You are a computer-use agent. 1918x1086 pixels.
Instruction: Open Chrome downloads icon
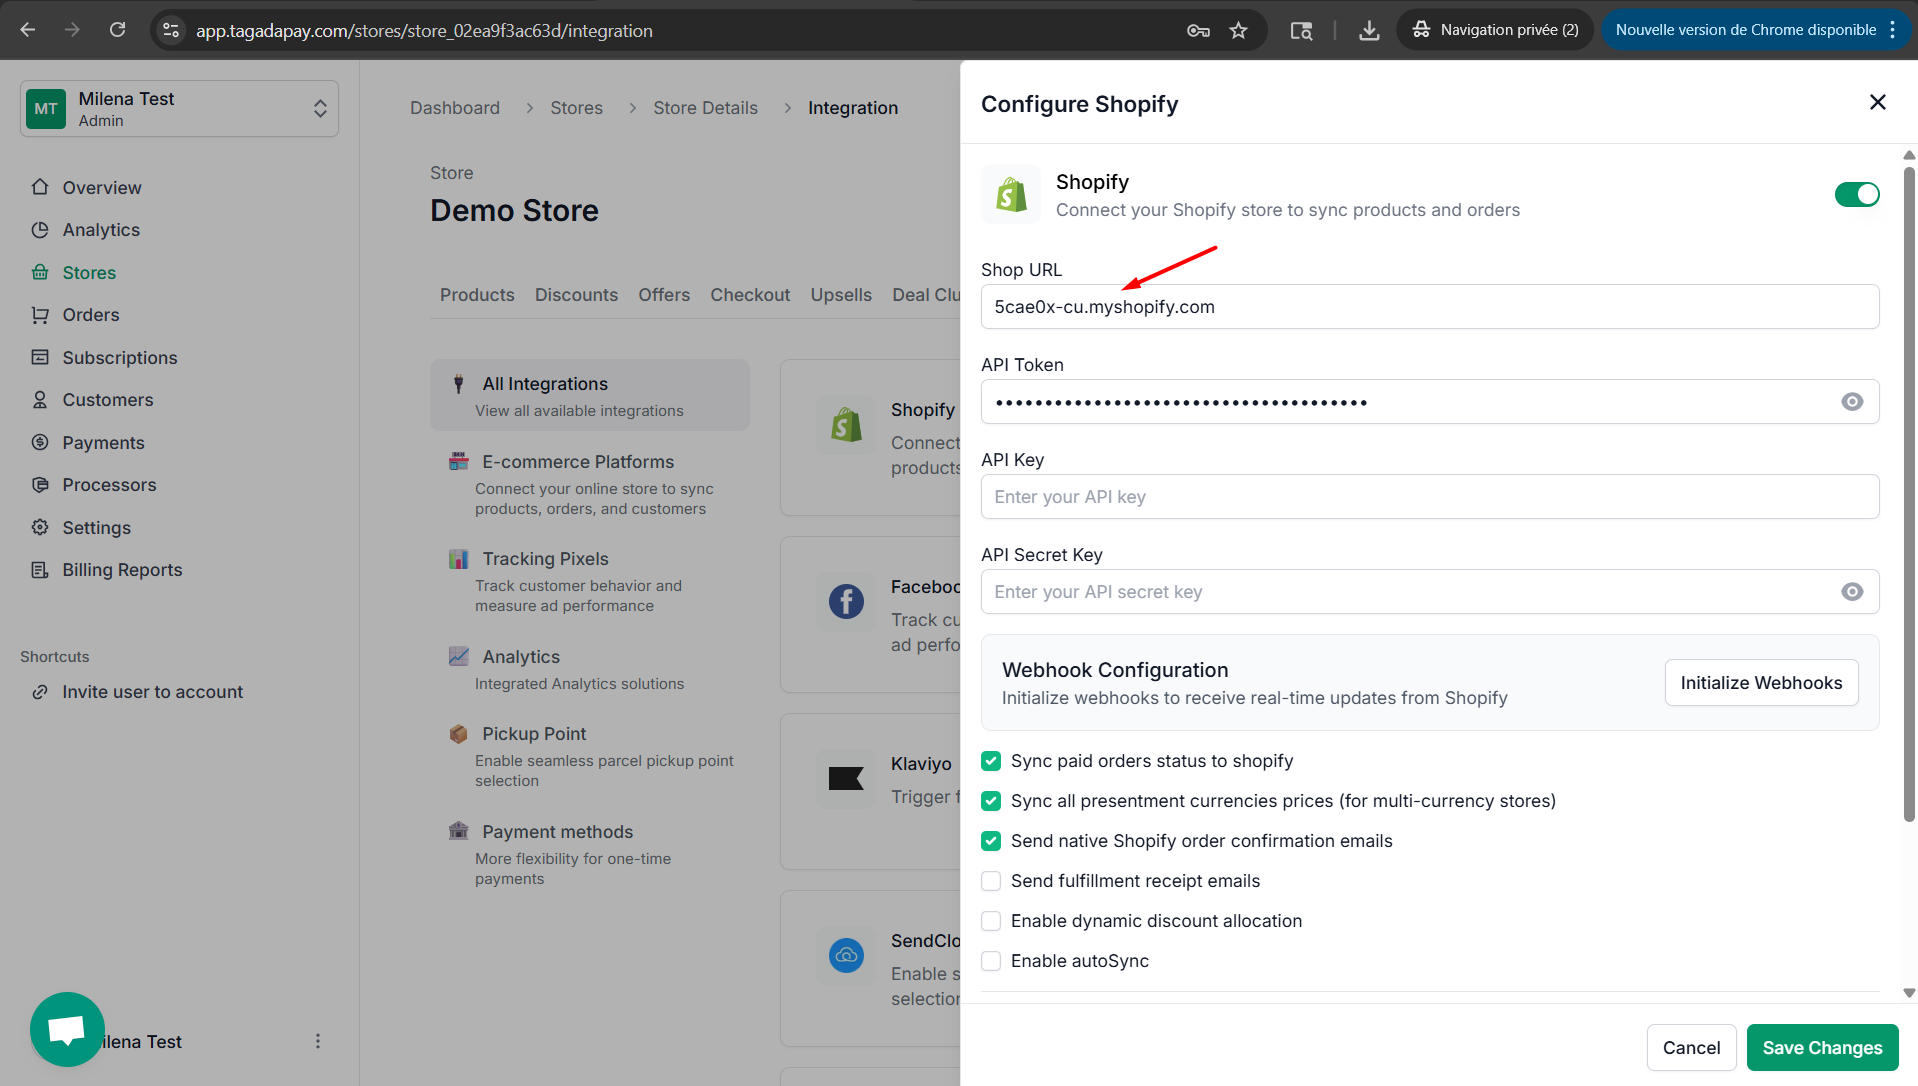[x=1369, y=30]
